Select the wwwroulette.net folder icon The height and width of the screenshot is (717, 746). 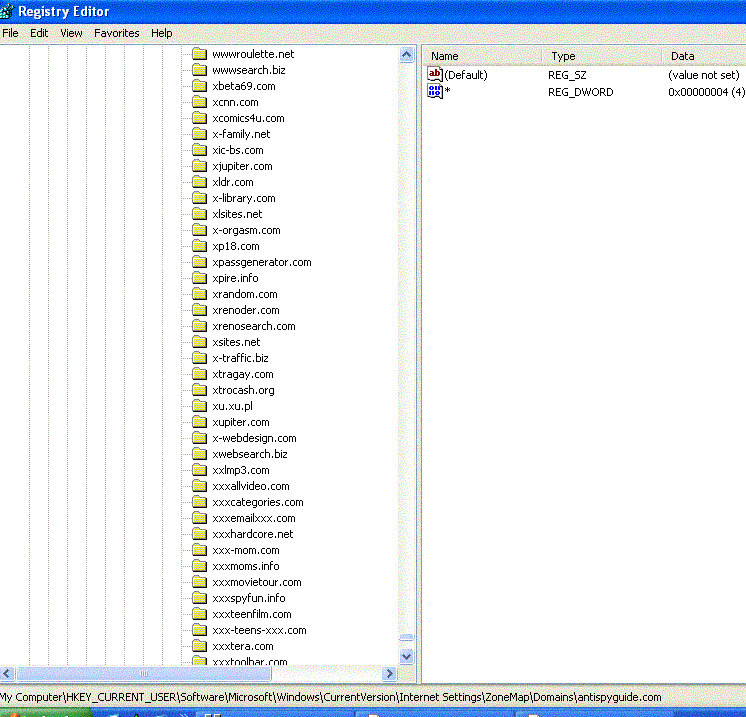point(199,54)
